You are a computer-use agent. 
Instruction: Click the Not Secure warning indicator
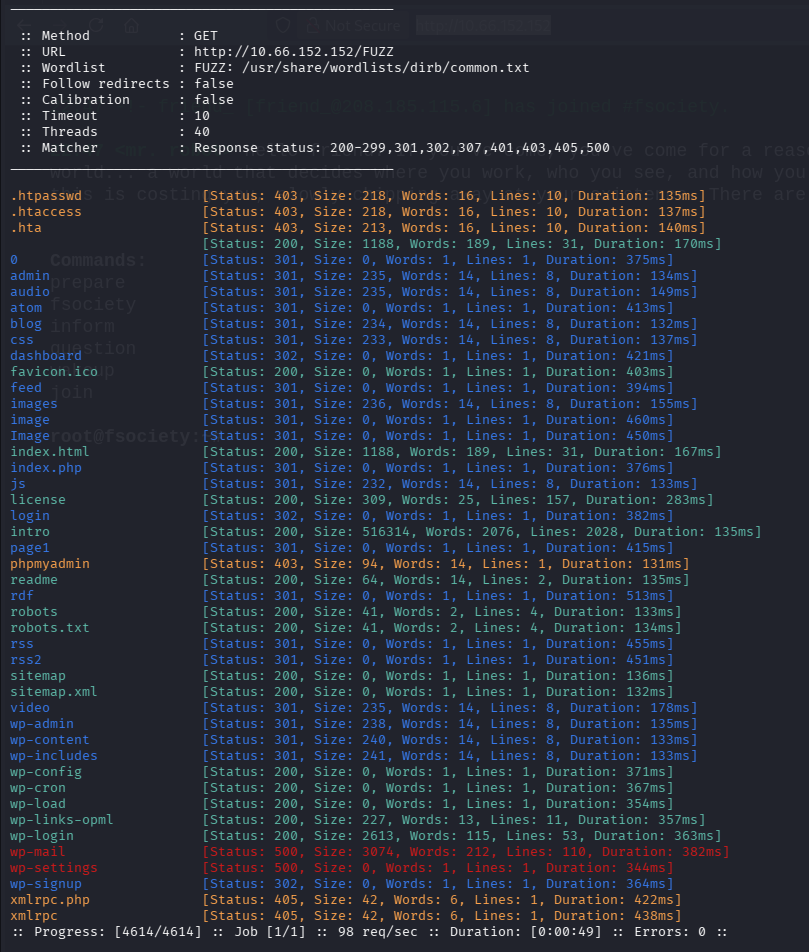point(355,25)
